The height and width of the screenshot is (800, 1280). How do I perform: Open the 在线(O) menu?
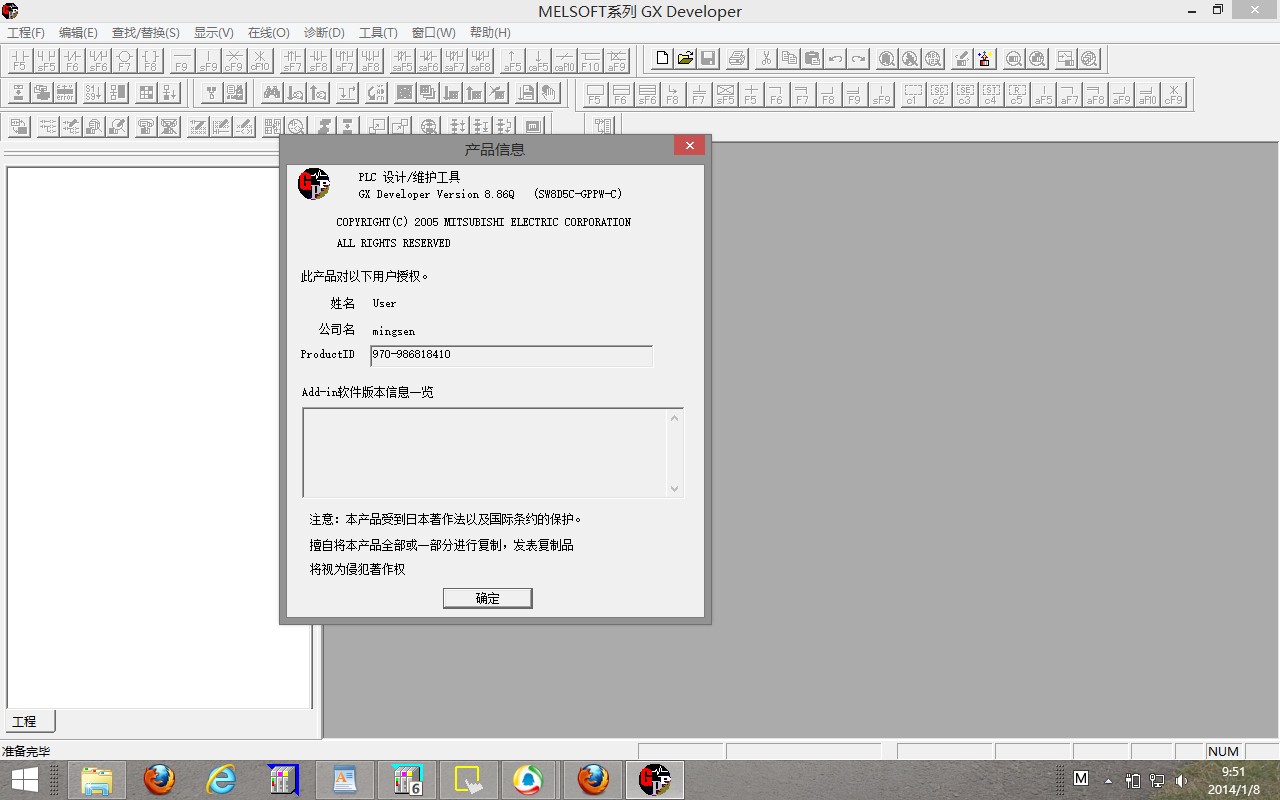[268, 33]
